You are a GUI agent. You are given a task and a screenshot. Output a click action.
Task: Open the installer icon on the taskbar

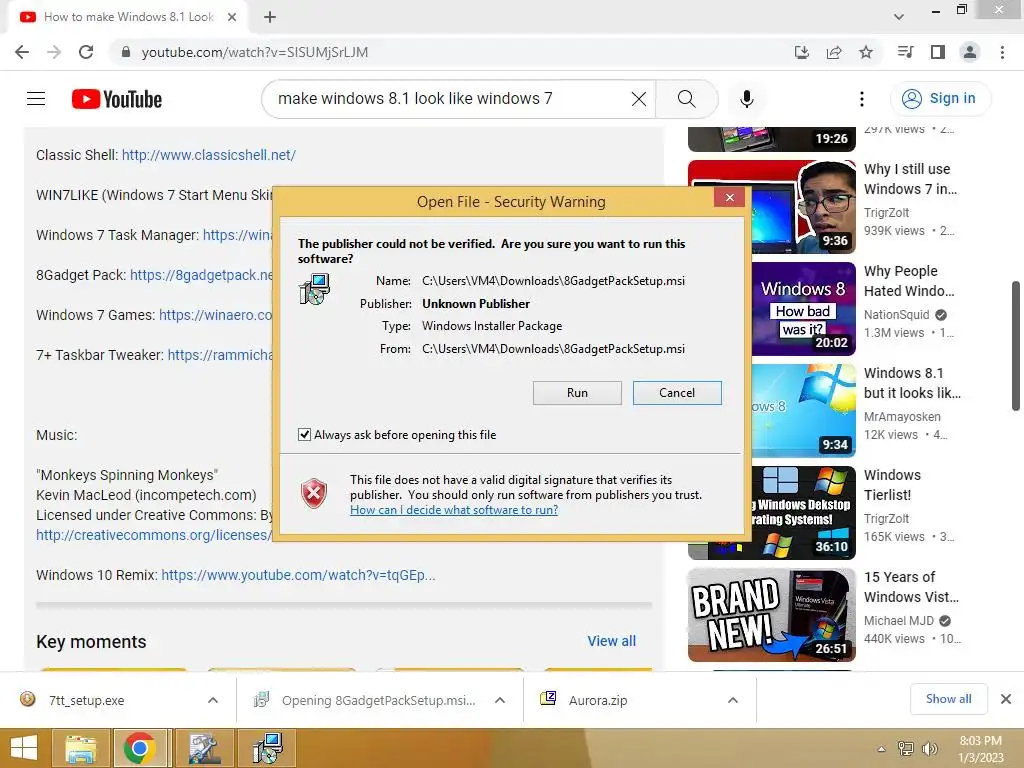point(268,748)
